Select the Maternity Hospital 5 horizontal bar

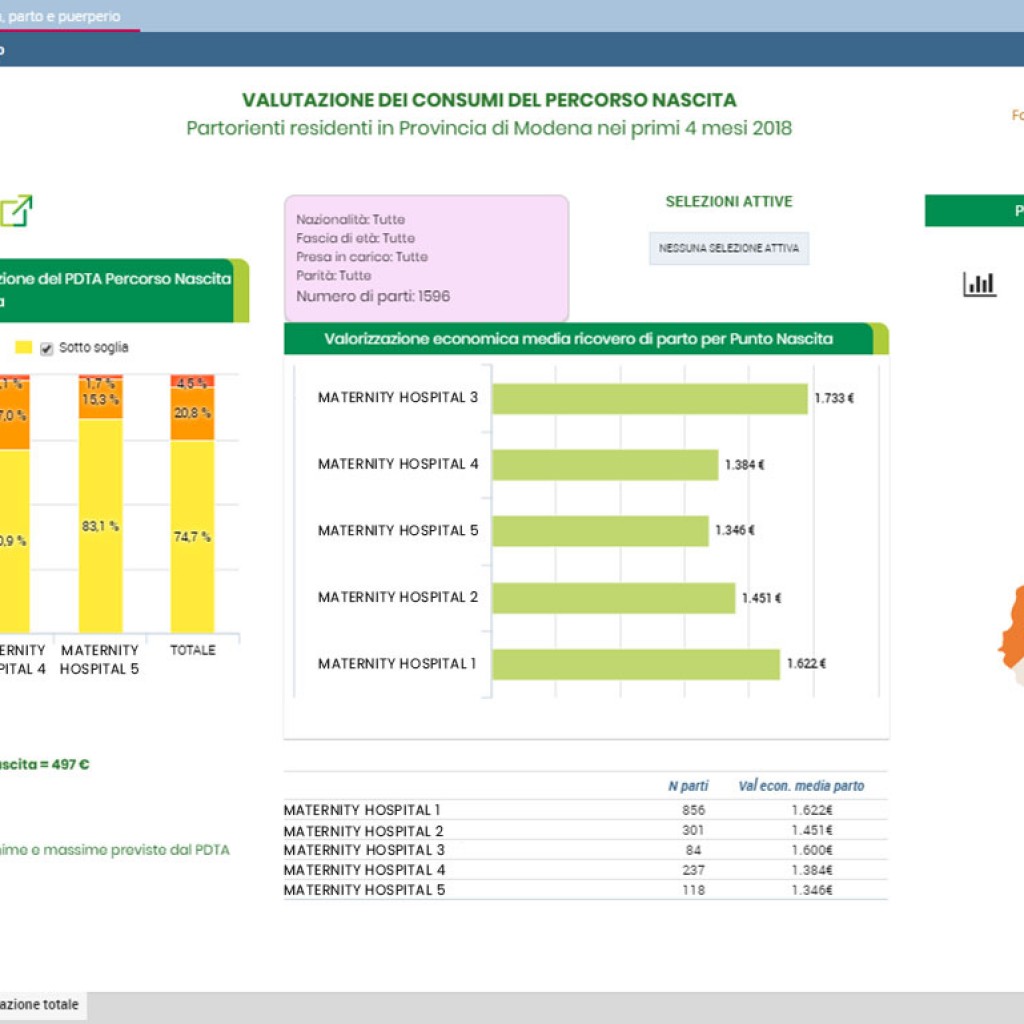600,531
